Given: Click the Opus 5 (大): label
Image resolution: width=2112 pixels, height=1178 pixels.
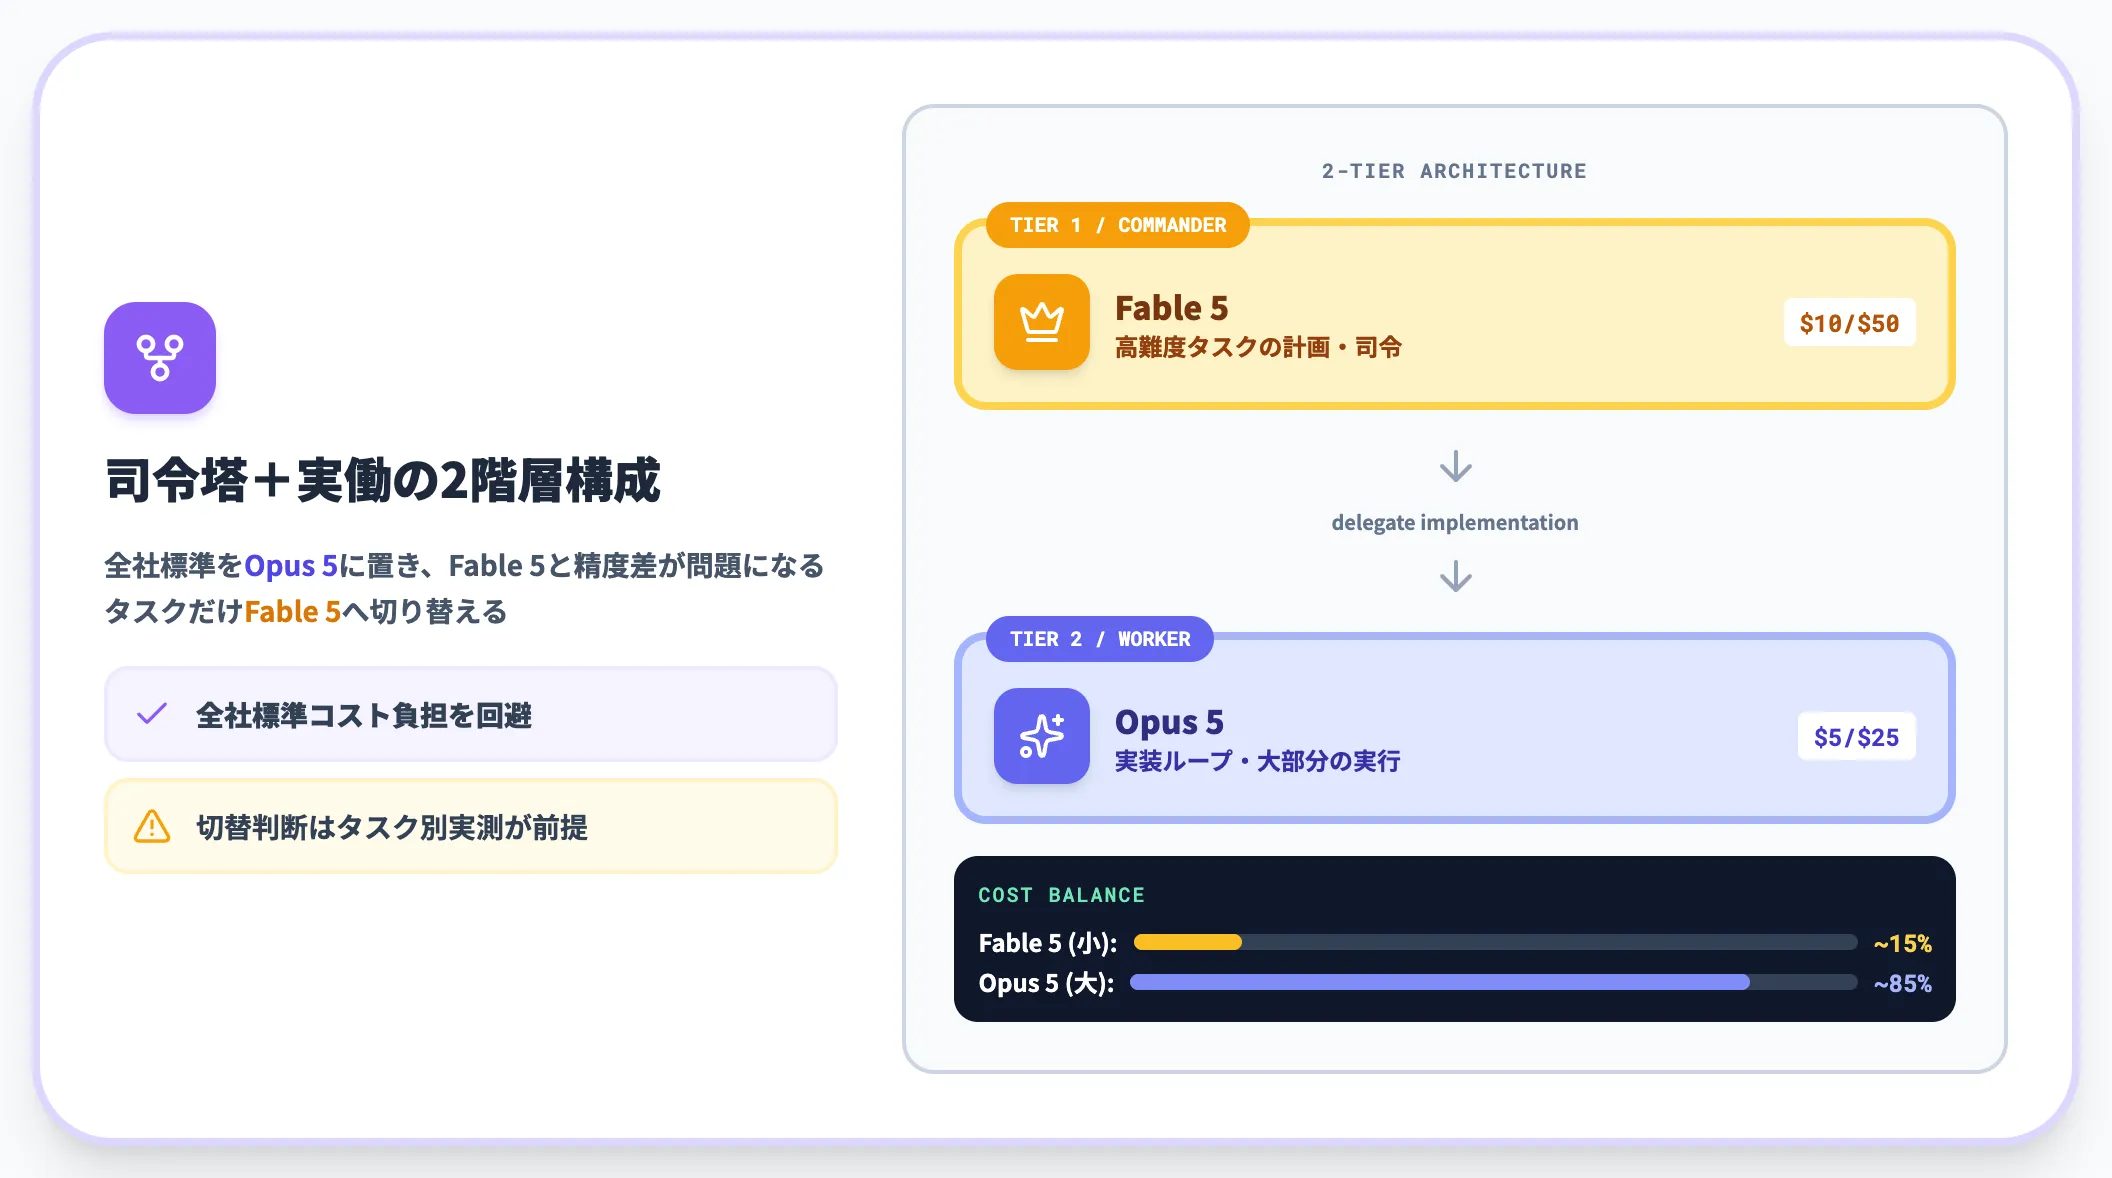Looking at the screenshot, I should point(1046,983).
